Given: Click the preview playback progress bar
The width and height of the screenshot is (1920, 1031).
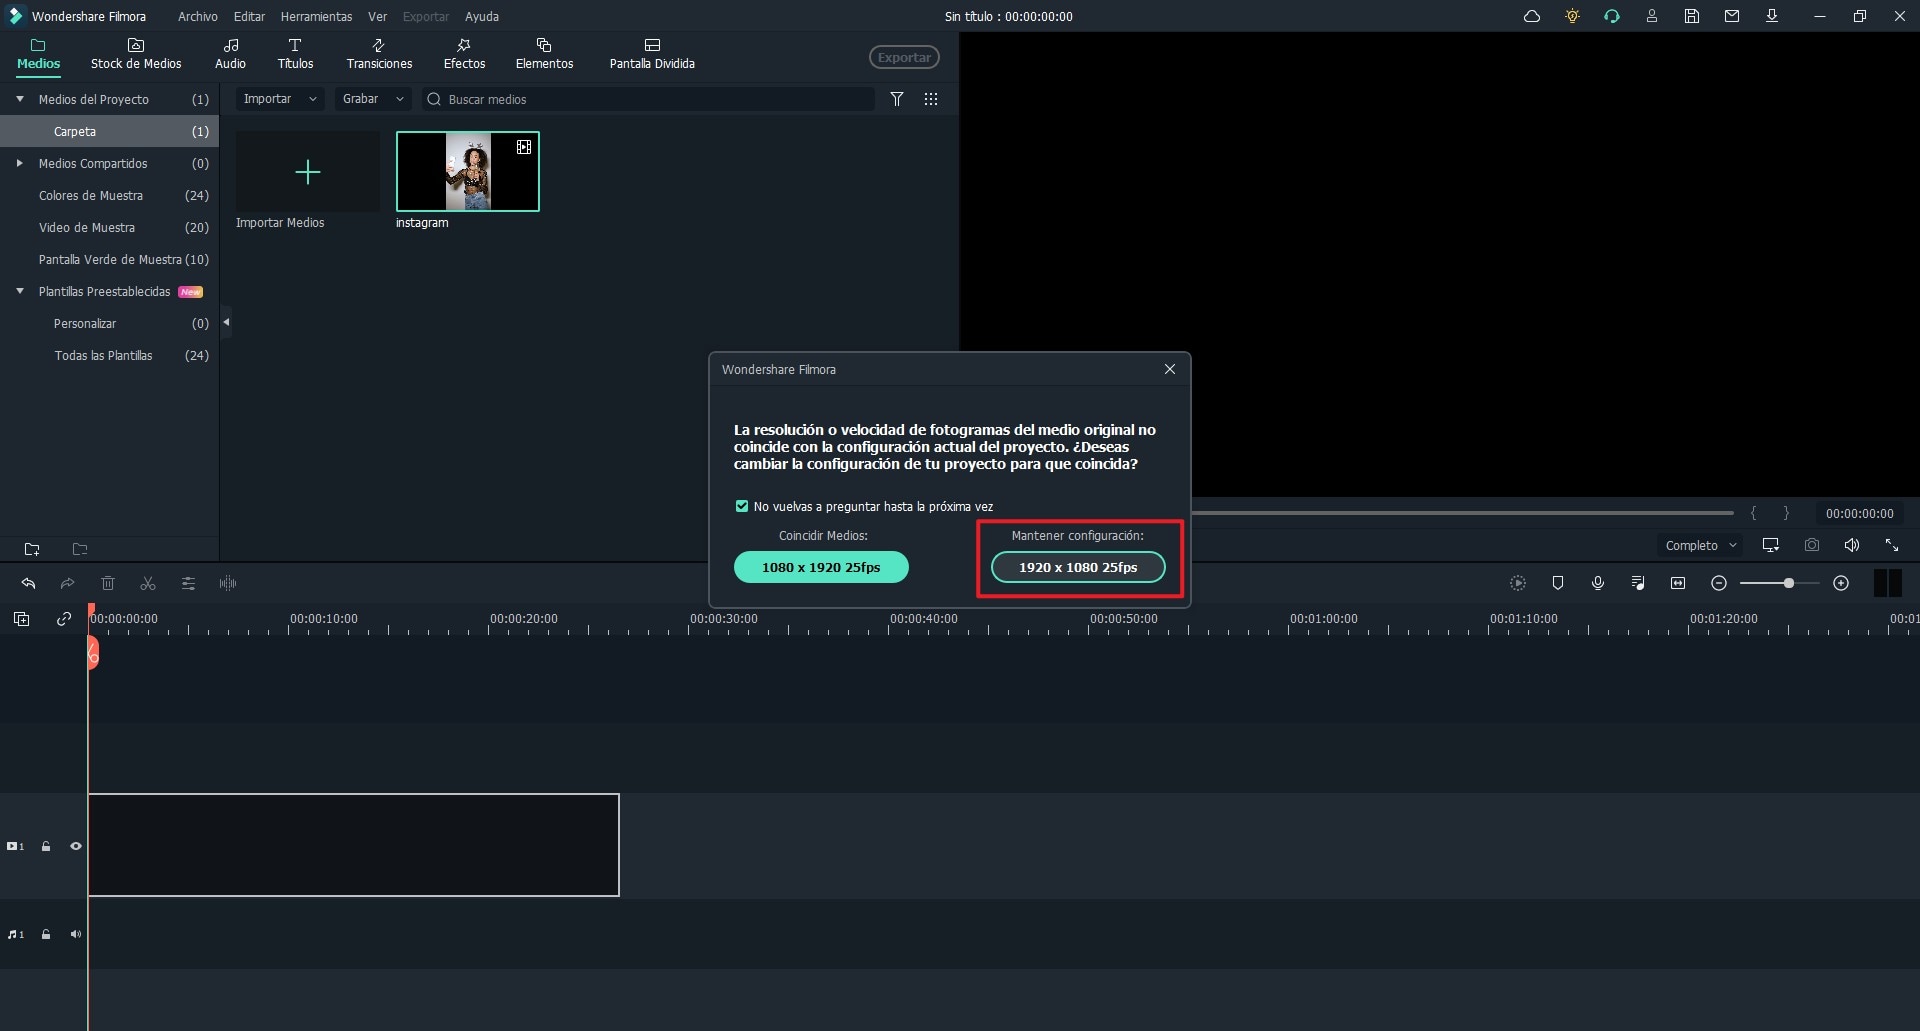Looking at the screenshot, I should [x=1463, y=513].
